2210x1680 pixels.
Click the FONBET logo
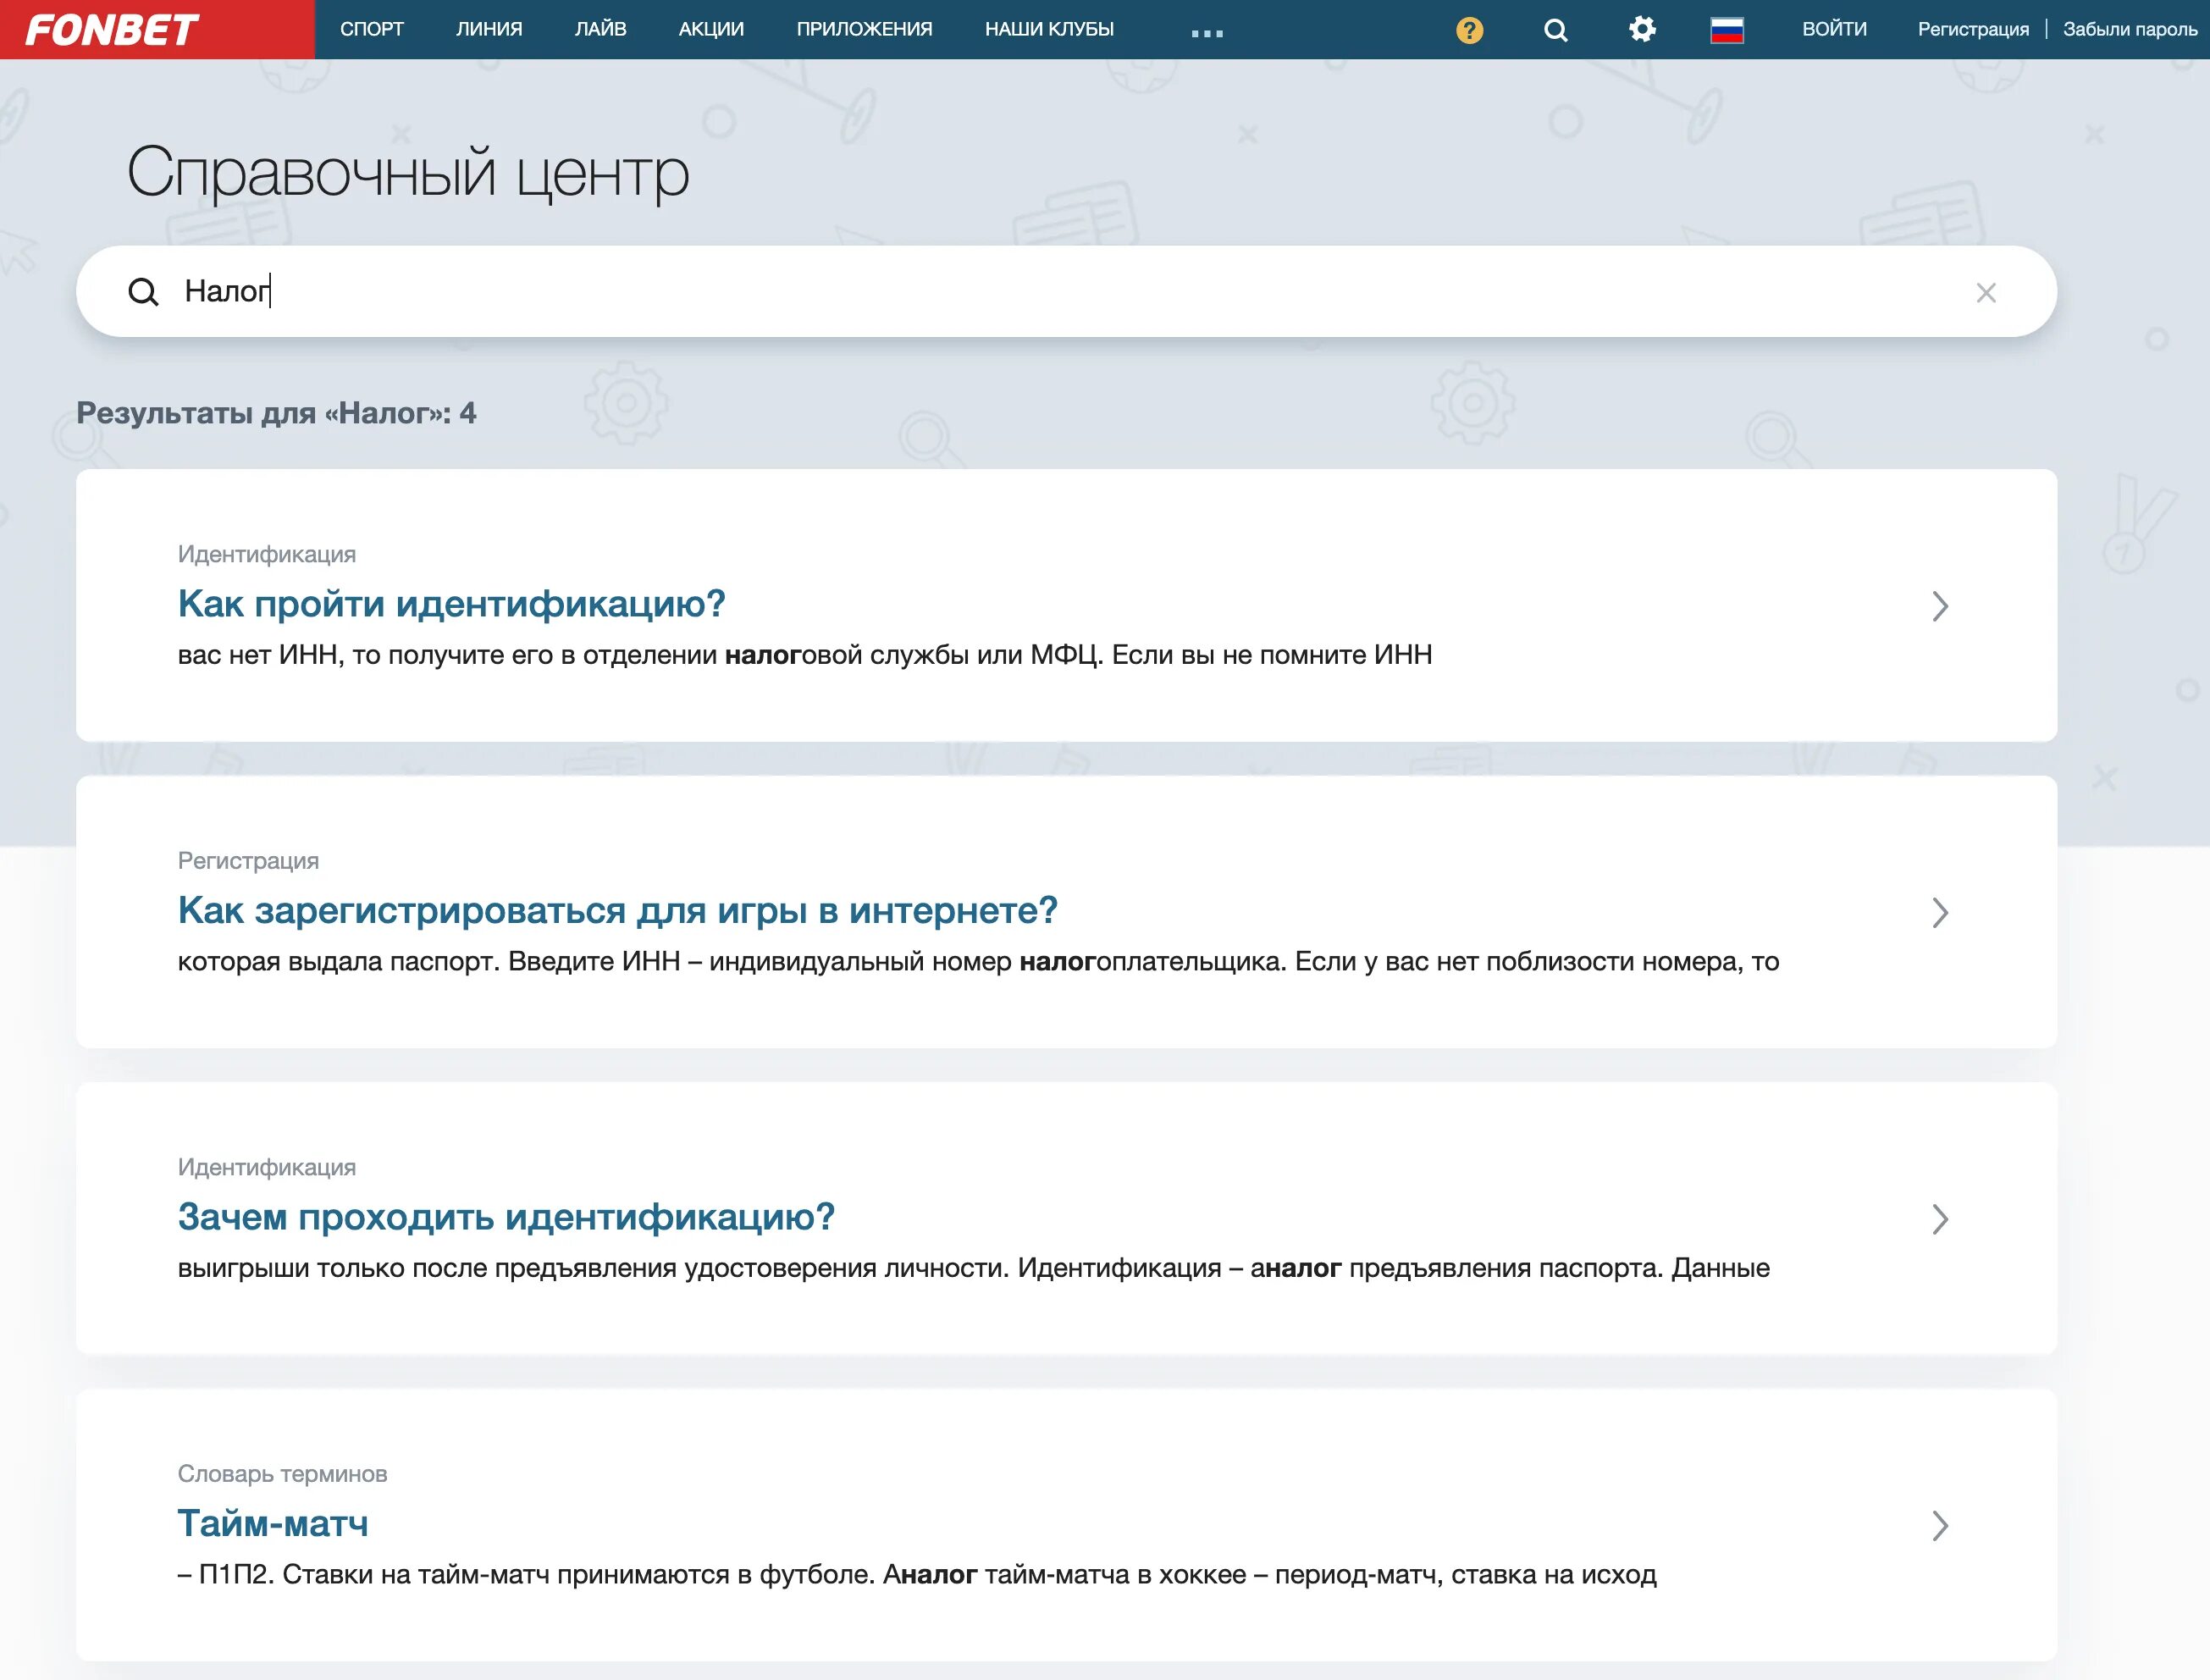[x=112, y=30]
